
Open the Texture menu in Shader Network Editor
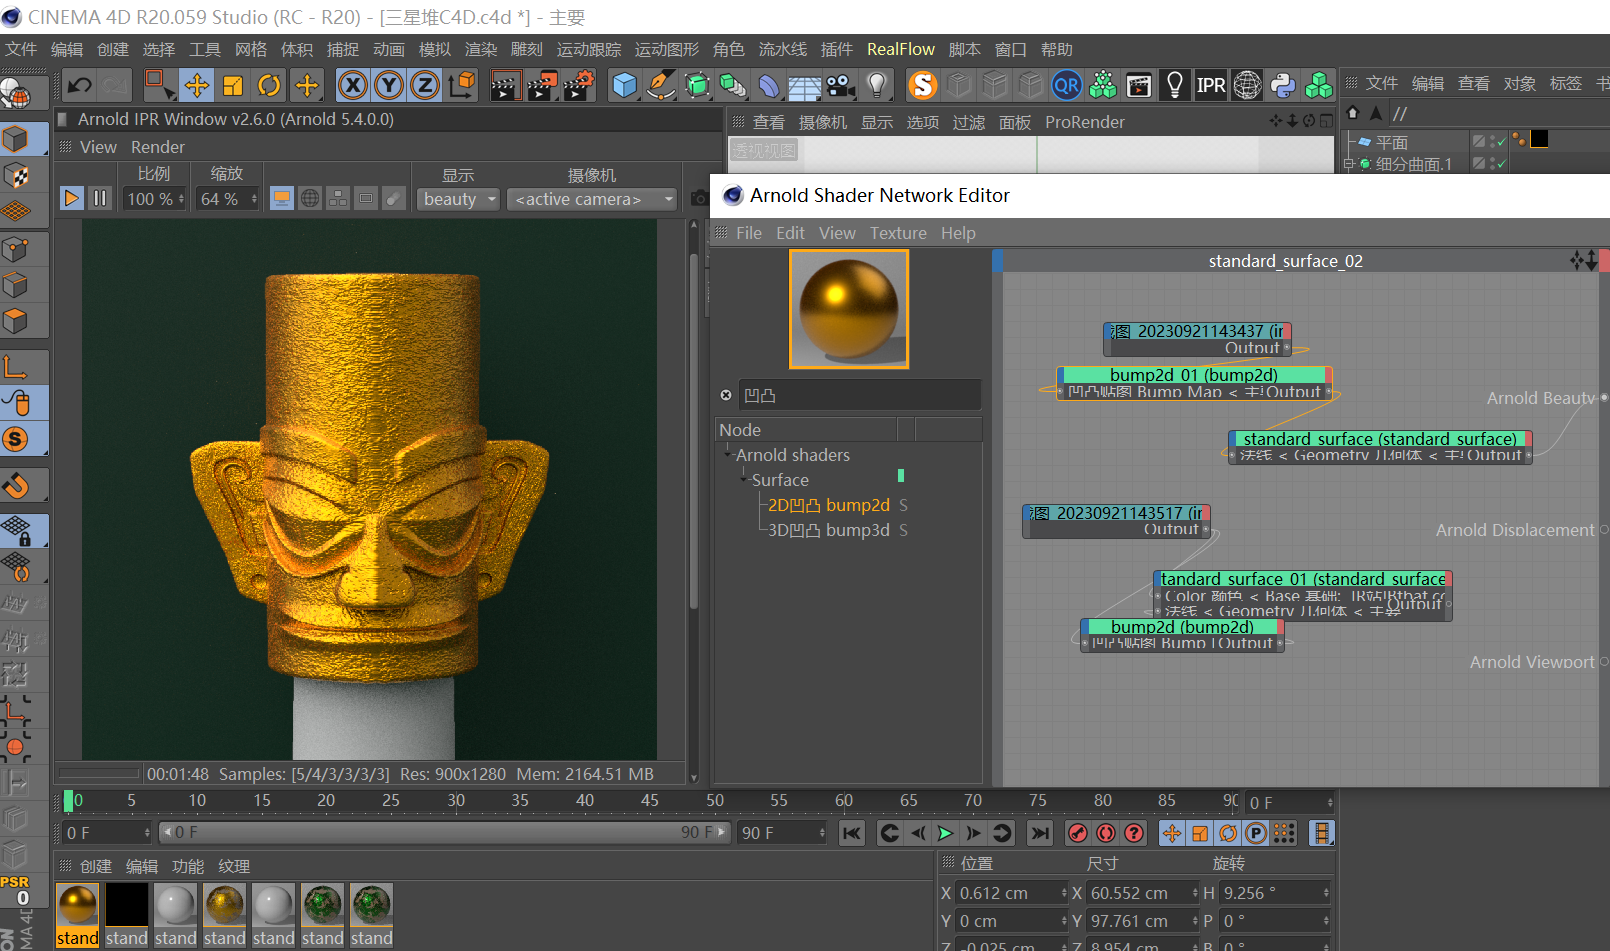(897, 232)
